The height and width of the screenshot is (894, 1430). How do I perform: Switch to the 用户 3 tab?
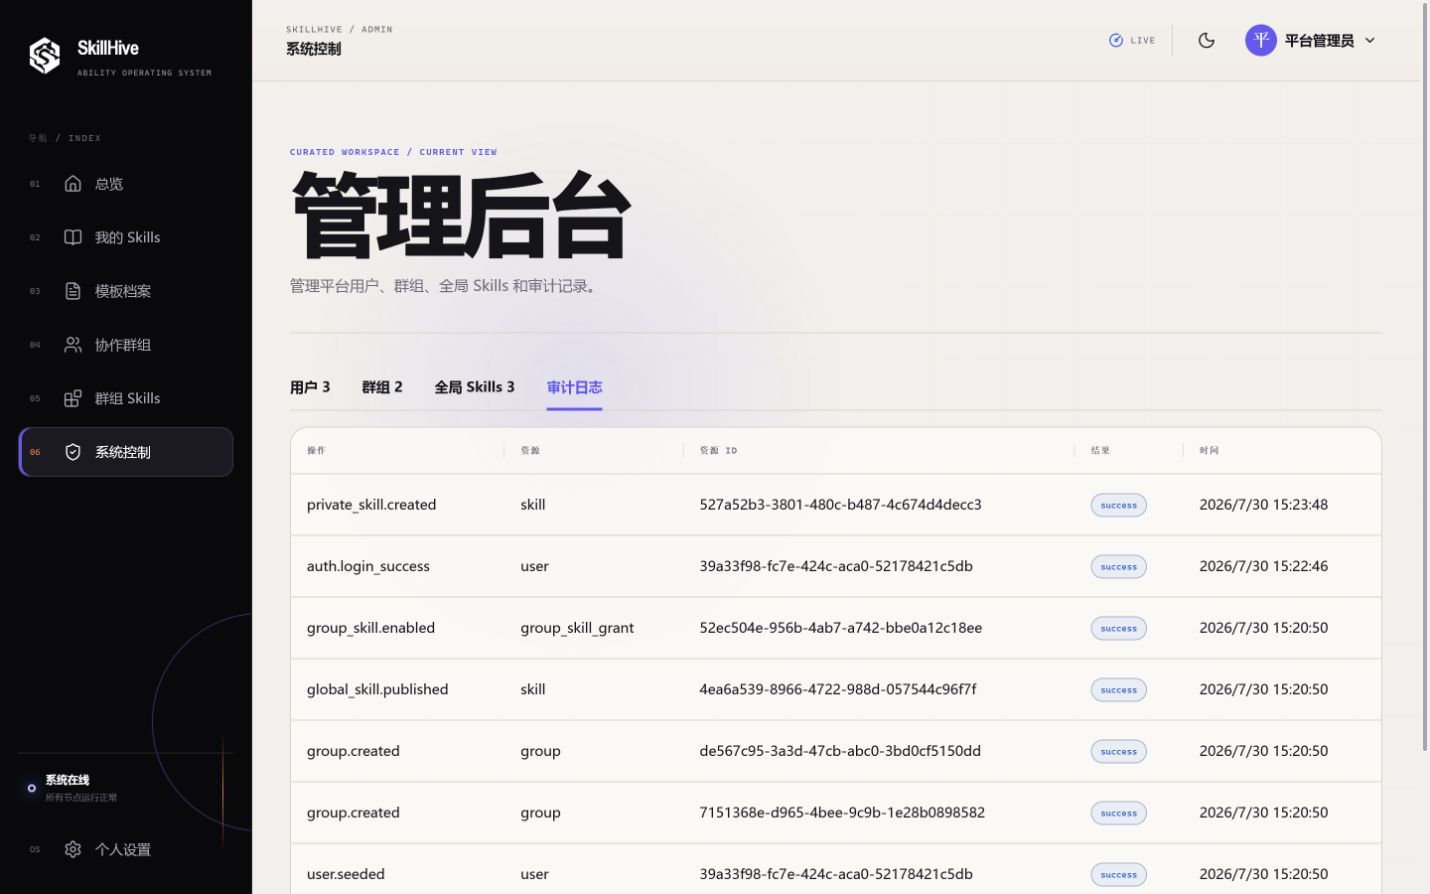[310, 387]
